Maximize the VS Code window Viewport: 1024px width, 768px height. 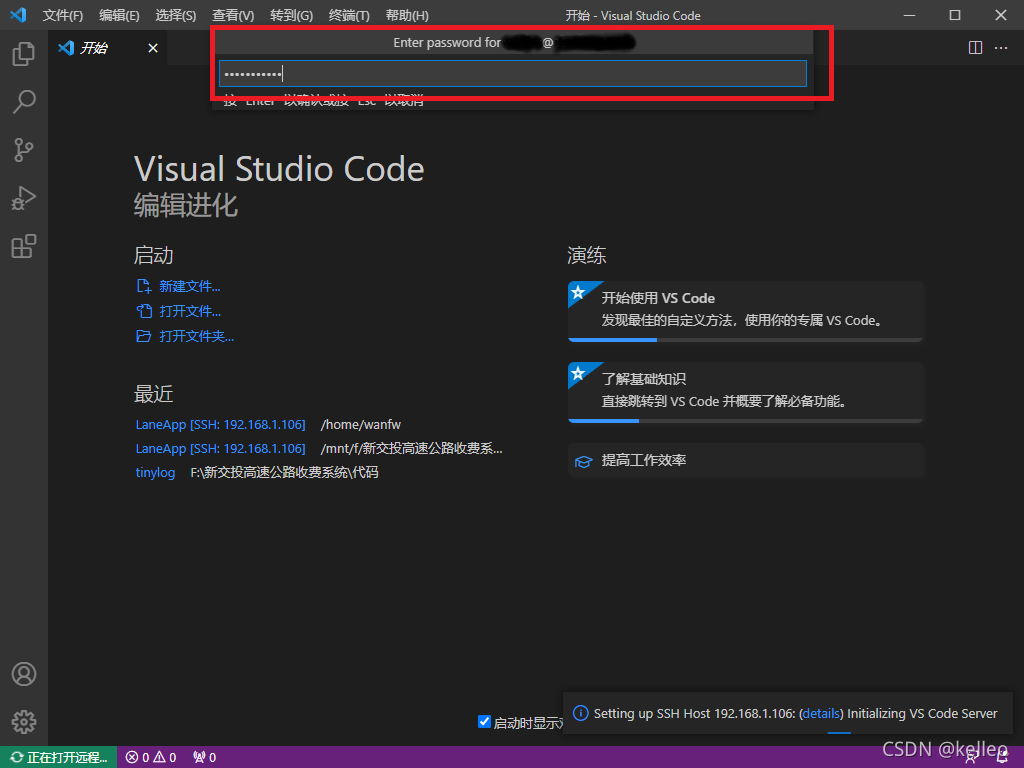[x=955, y=15]
